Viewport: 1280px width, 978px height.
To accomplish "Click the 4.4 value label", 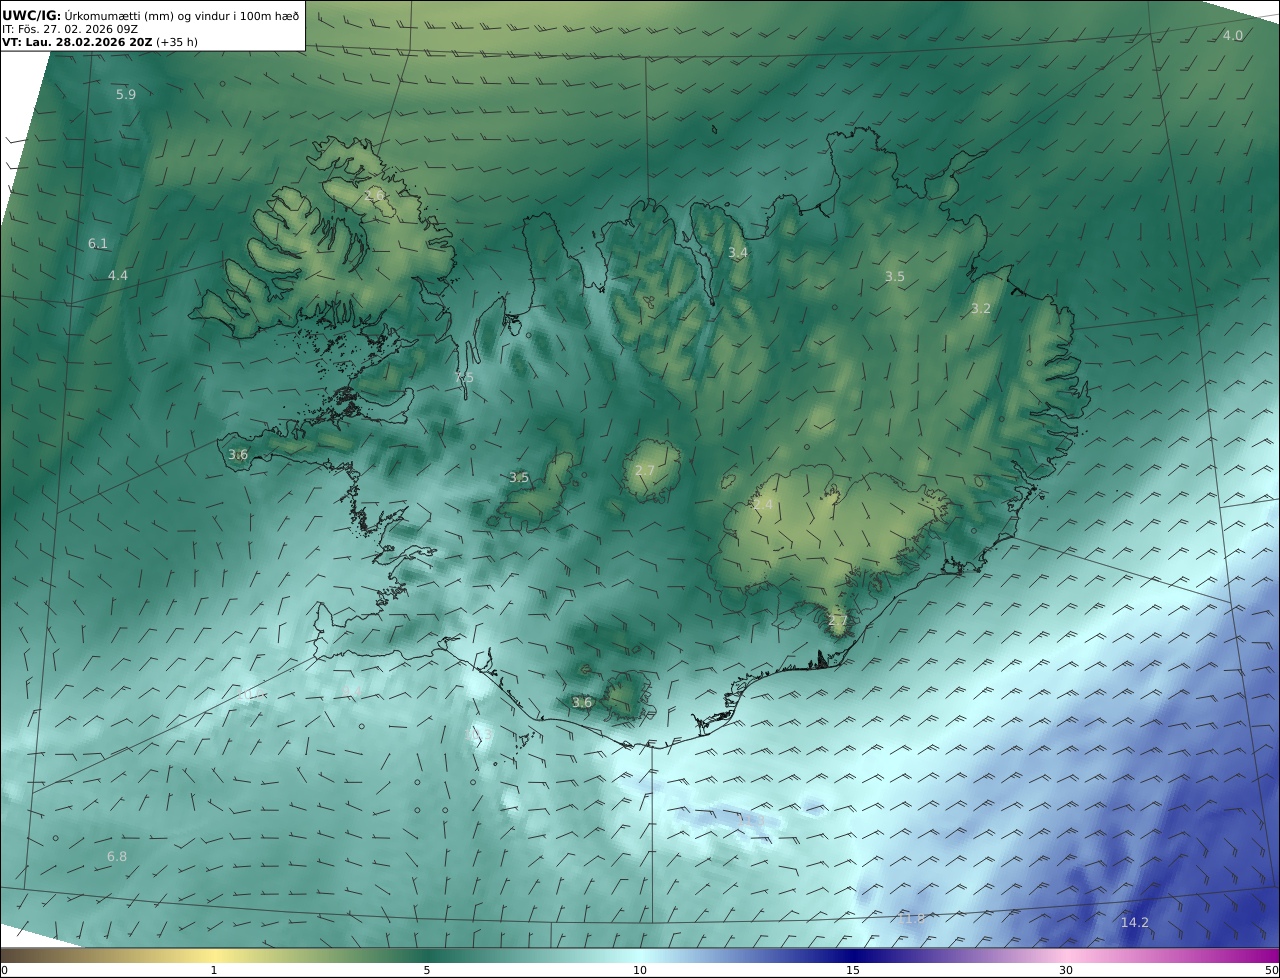I will [118, 276].
